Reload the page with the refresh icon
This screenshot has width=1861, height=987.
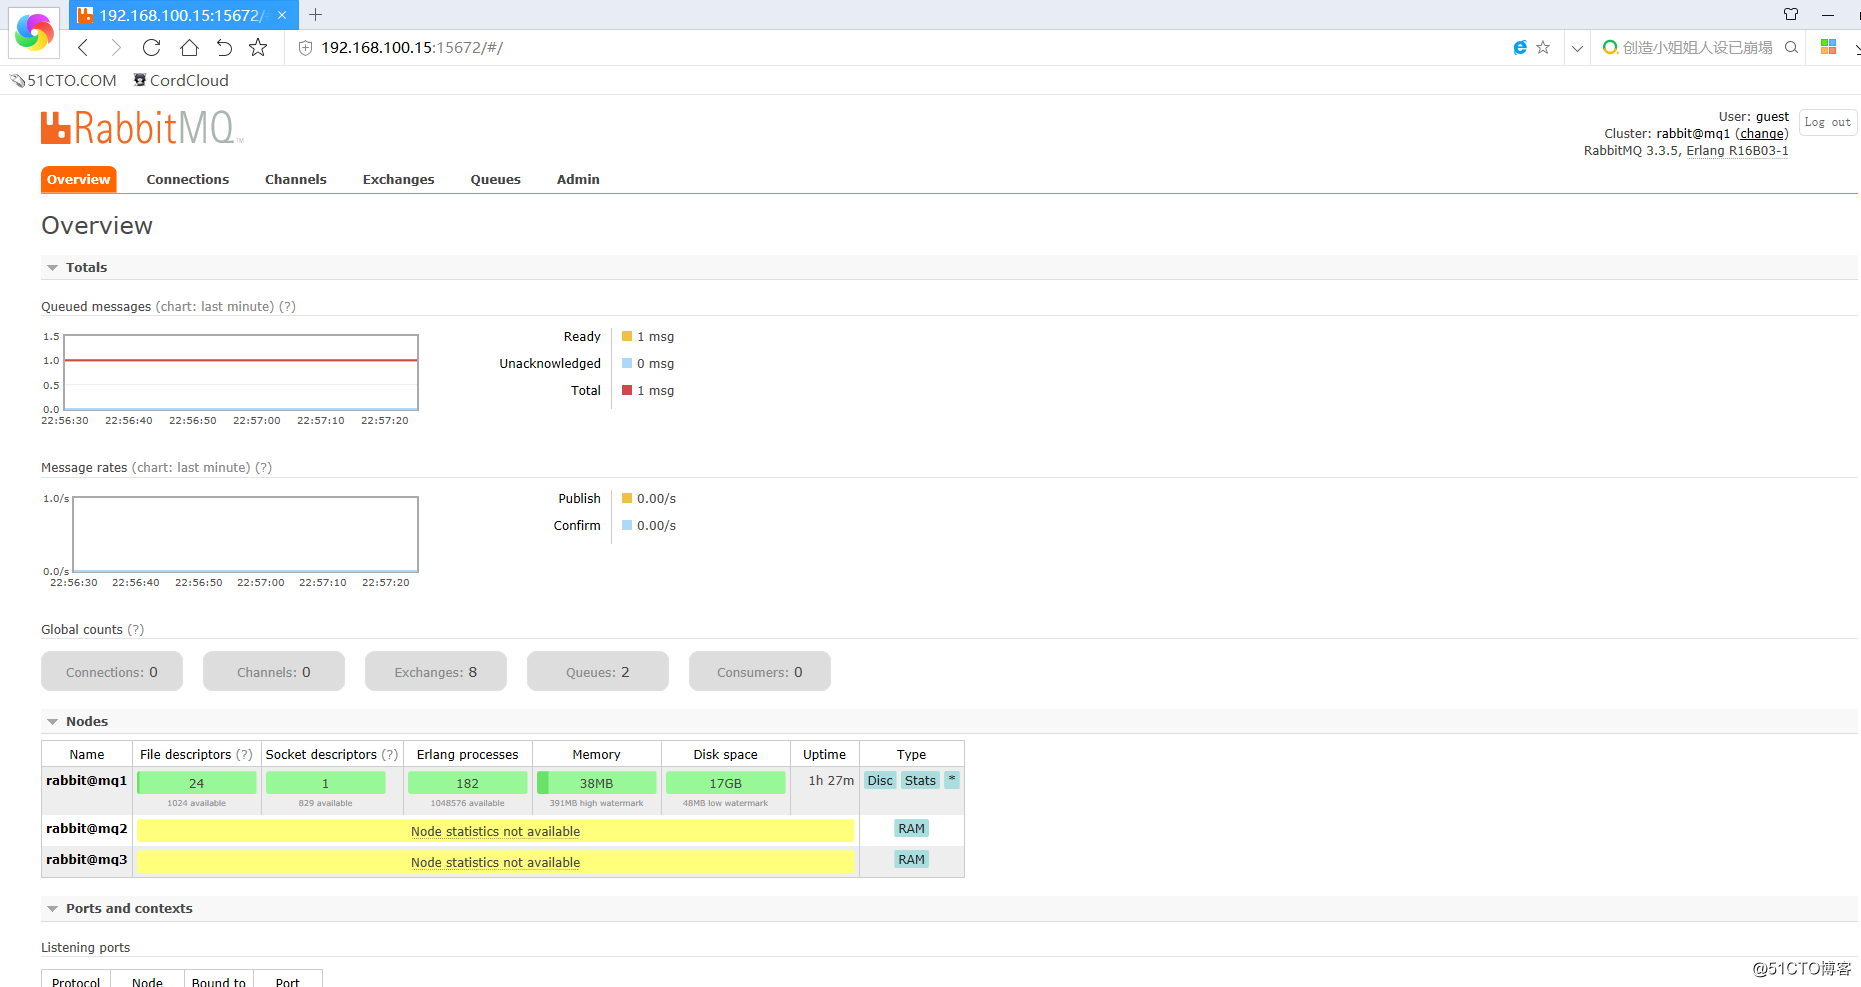tap(152, 47)
